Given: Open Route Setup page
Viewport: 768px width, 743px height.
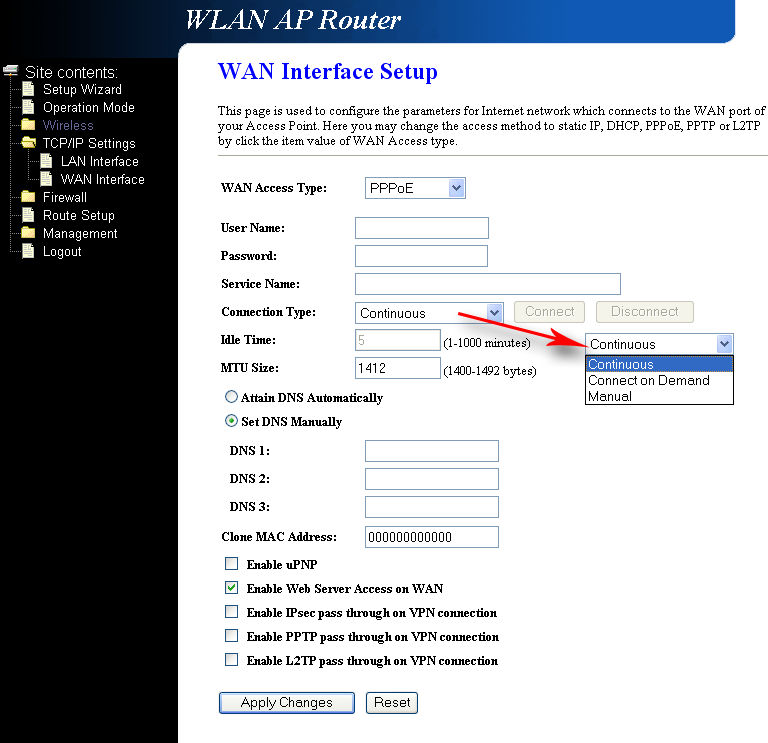Looking at the screenshot, I should pyautogui.click(x=78, y=216).
